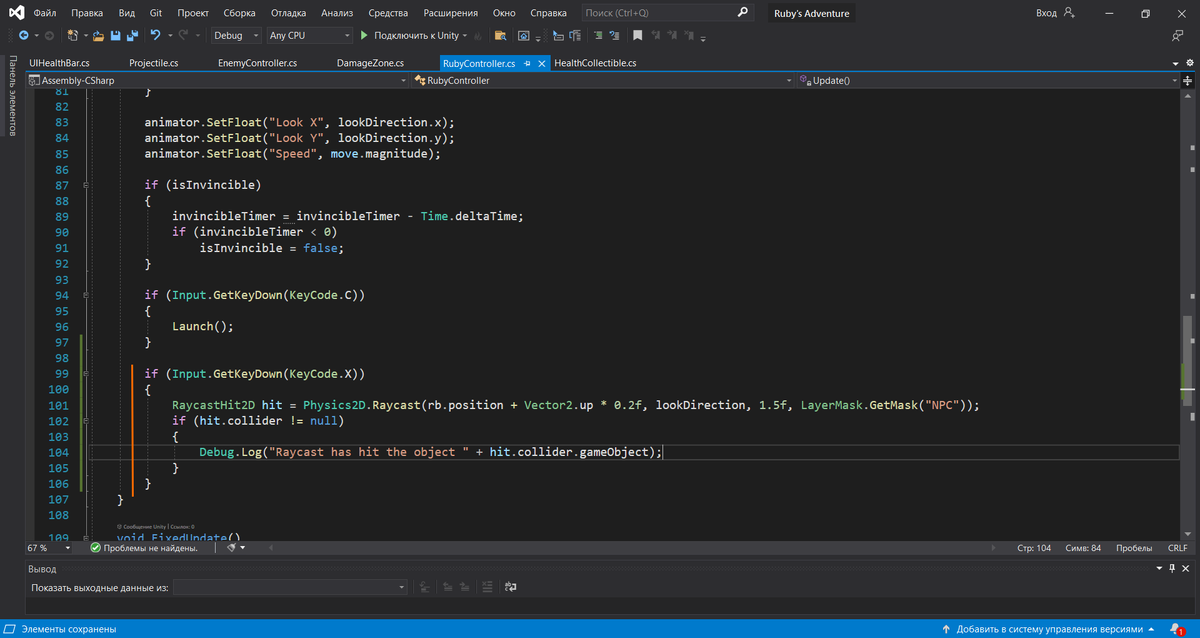Click the Подключить к Unity play icon
Viewport: 1200px width, 638px height.
(363, 35)
